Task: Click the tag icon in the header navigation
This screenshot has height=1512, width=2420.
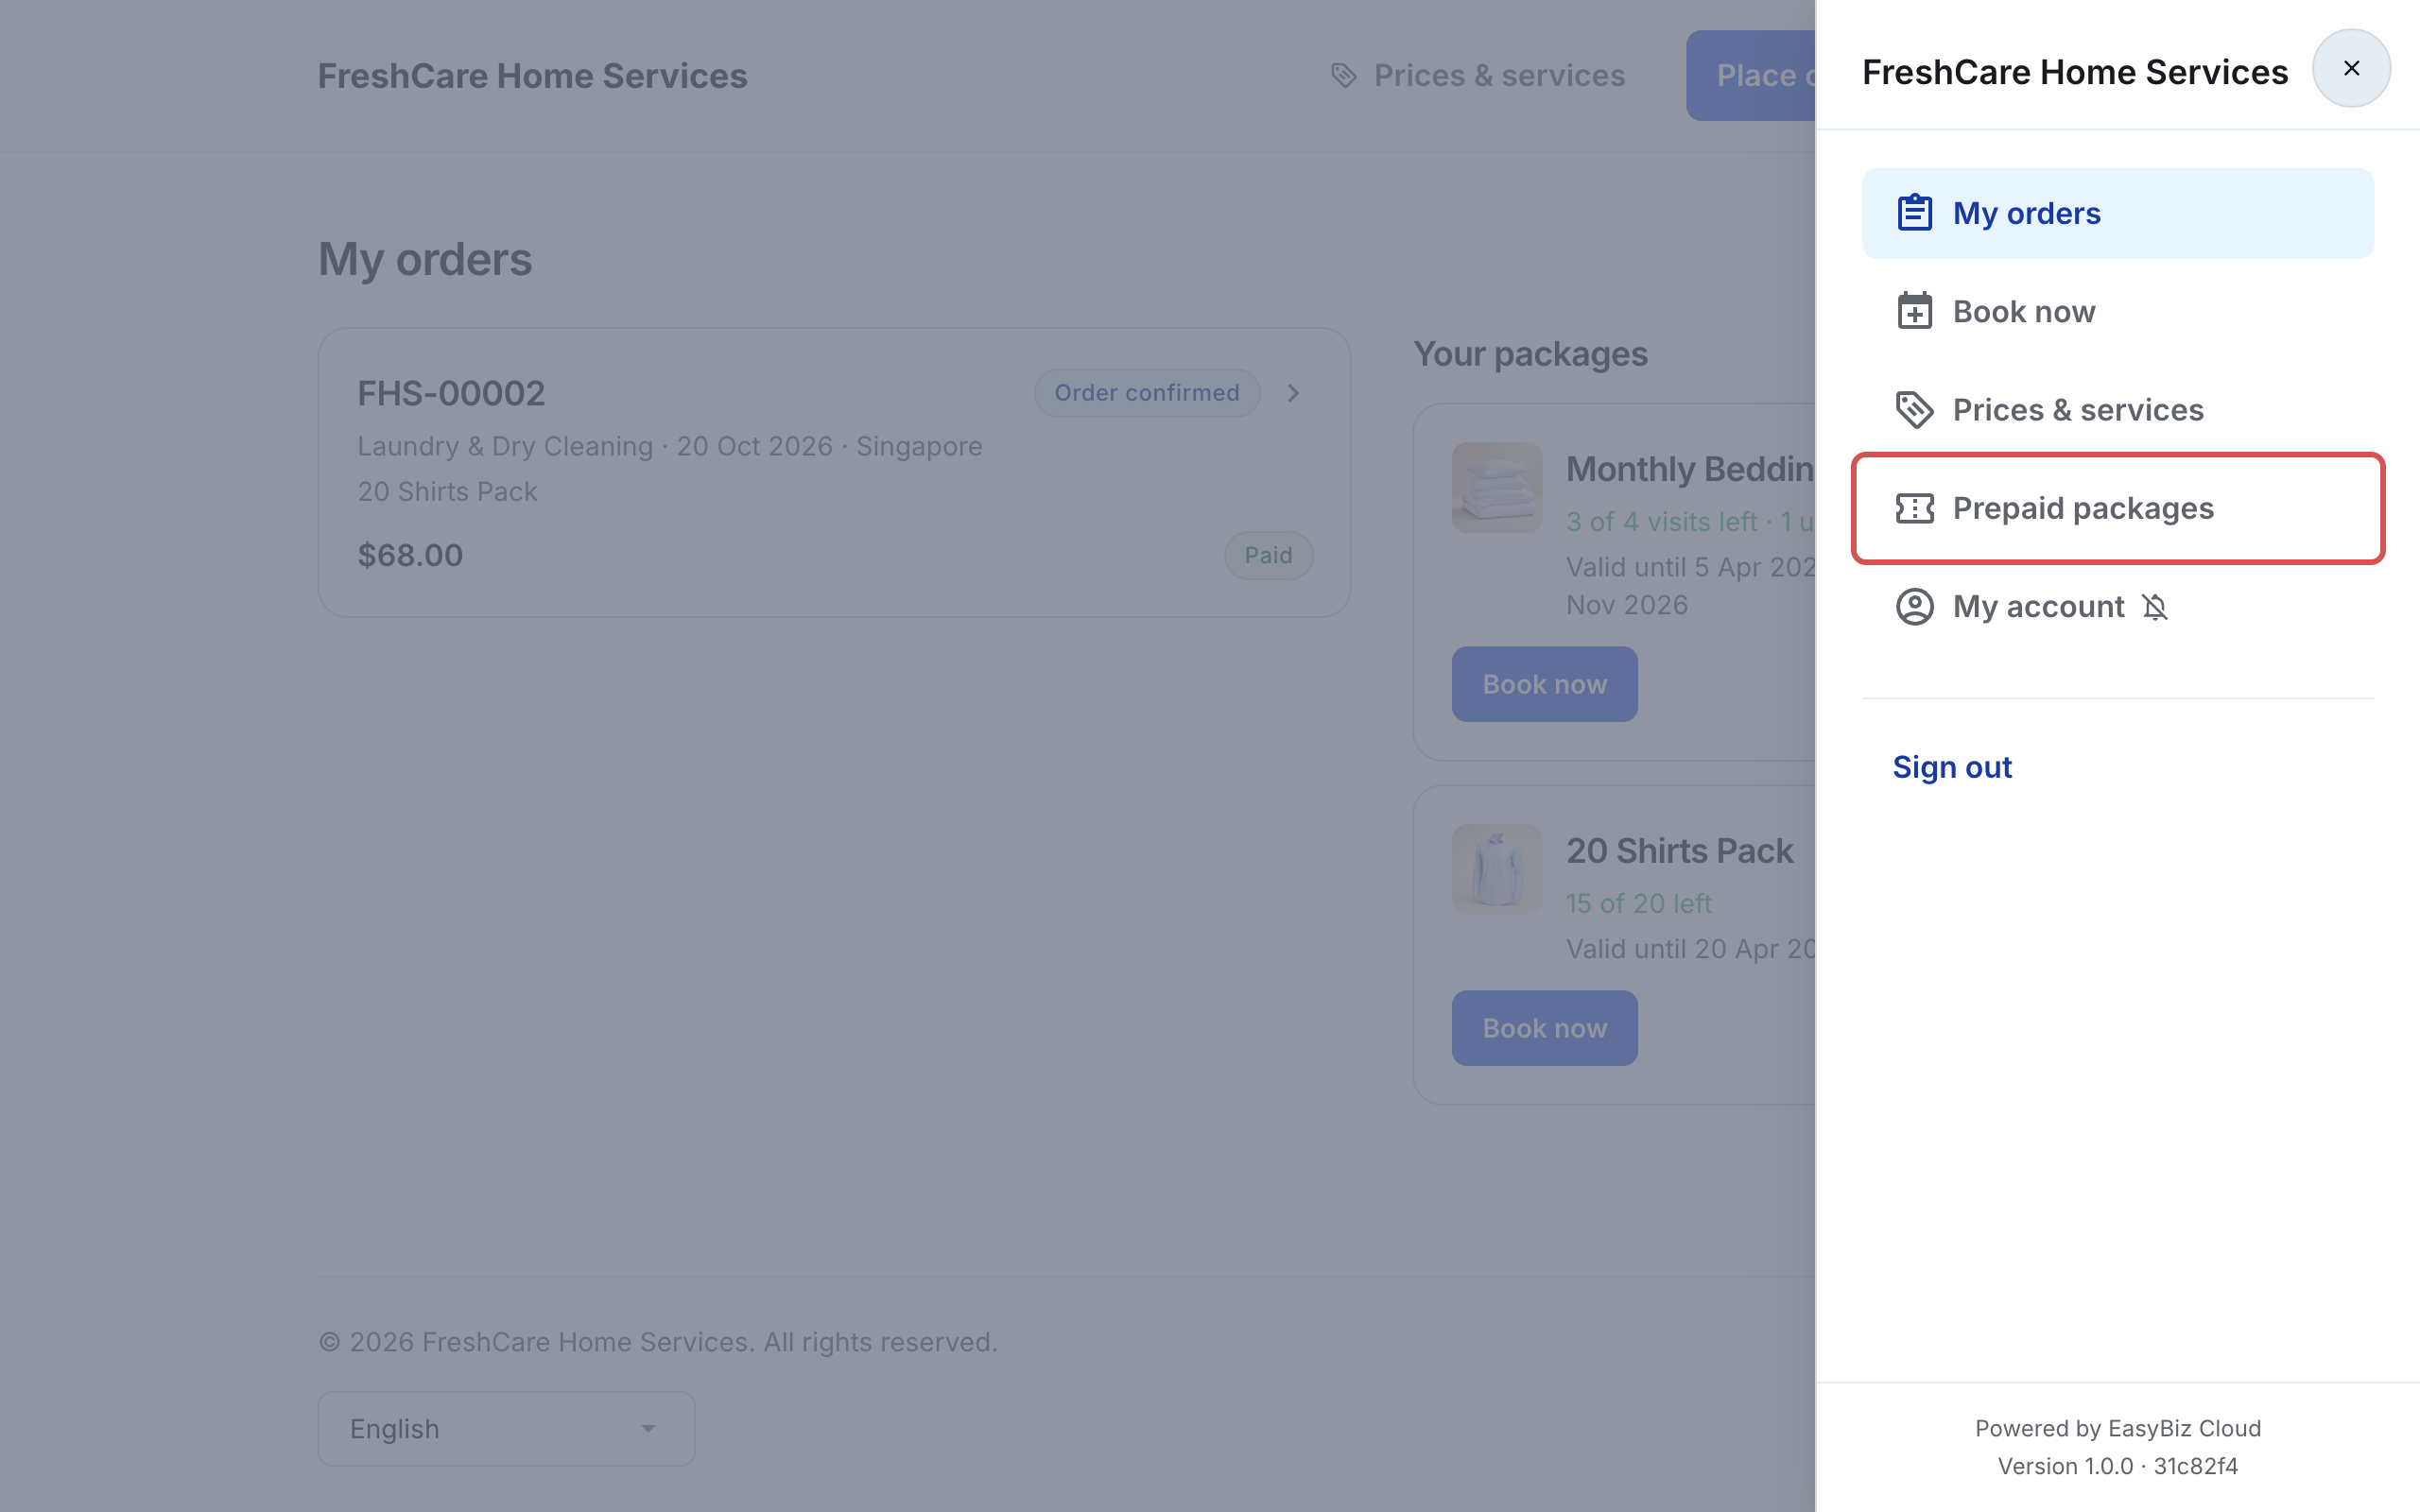Action: [1344, 75]
